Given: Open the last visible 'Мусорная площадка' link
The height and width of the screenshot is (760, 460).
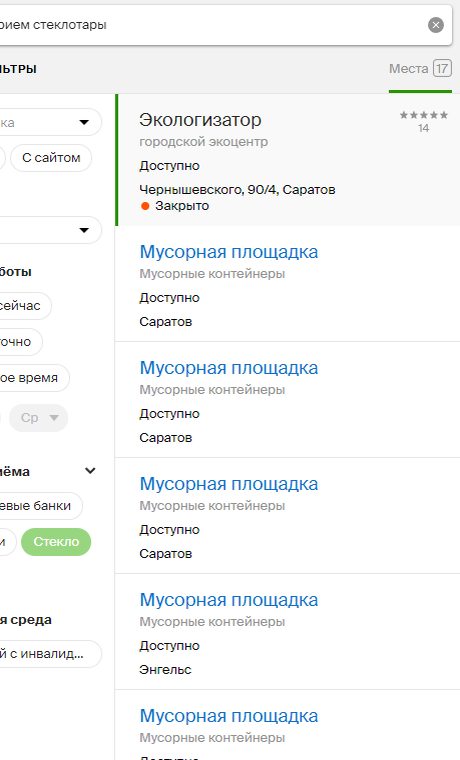Looking at the screenshot, I should [229, 716].
